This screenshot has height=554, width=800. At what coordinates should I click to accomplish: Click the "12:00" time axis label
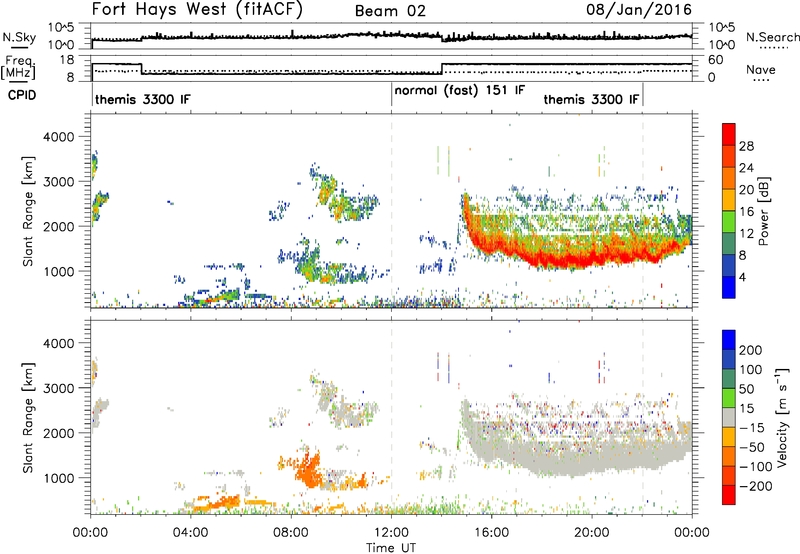pos(391,533)
